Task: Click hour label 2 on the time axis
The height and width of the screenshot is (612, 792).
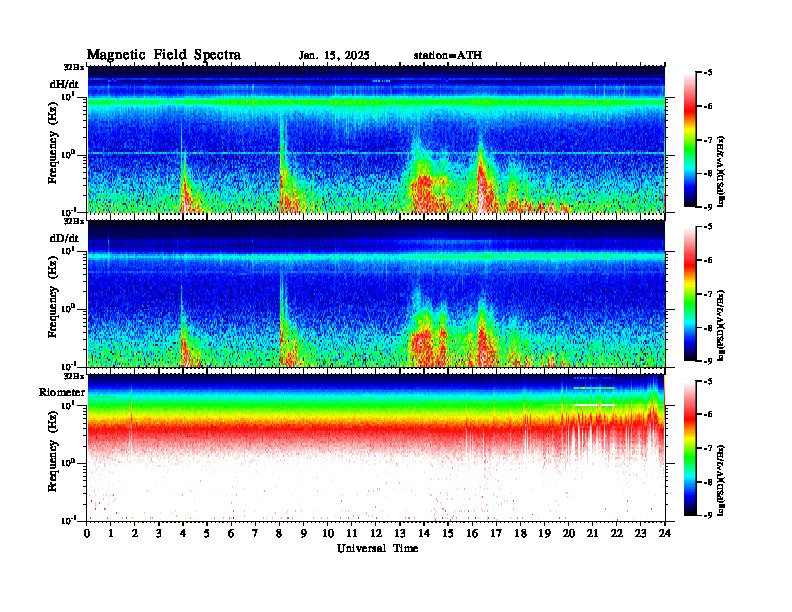Action: (x=135, y=533)
